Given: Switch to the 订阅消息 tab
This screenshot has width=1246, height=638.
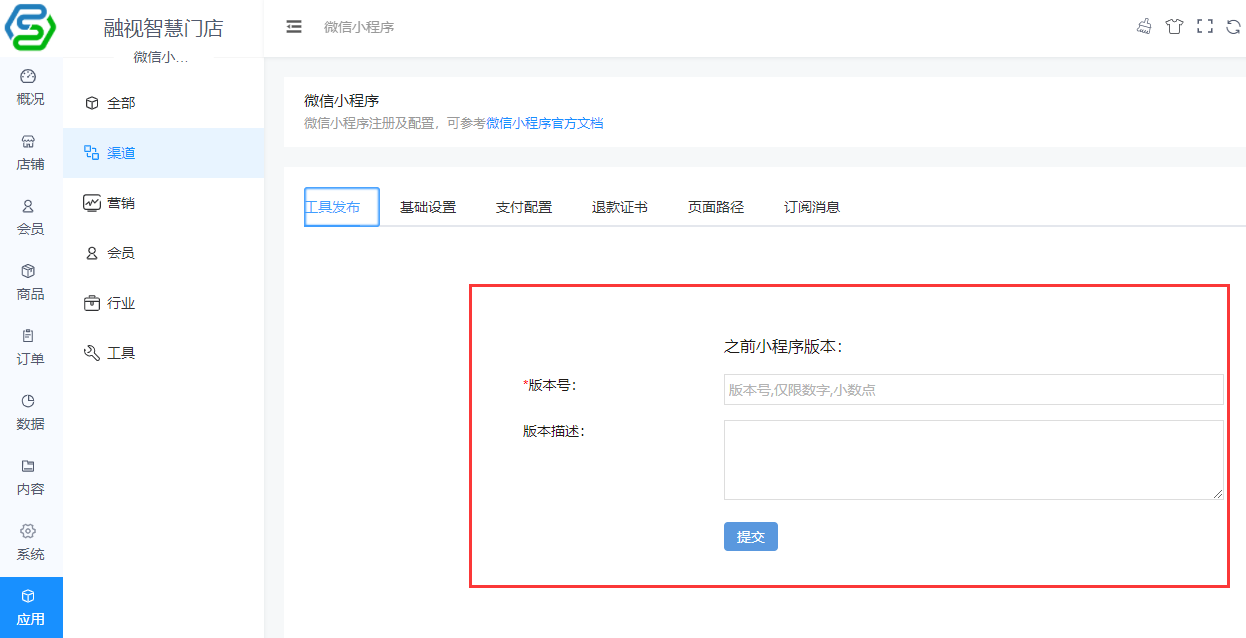Looking at the screenshot, I should tap(812, 207).
